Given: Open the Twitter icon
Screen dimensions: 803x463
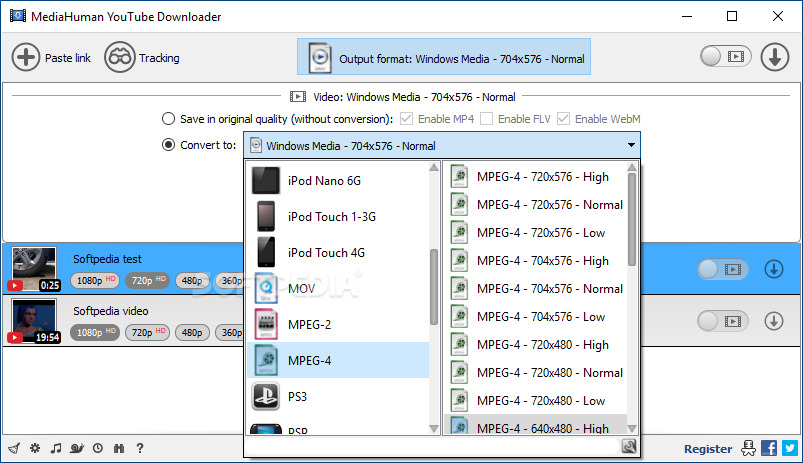Looking at the screenshot, I should click(x=790, y=448).
